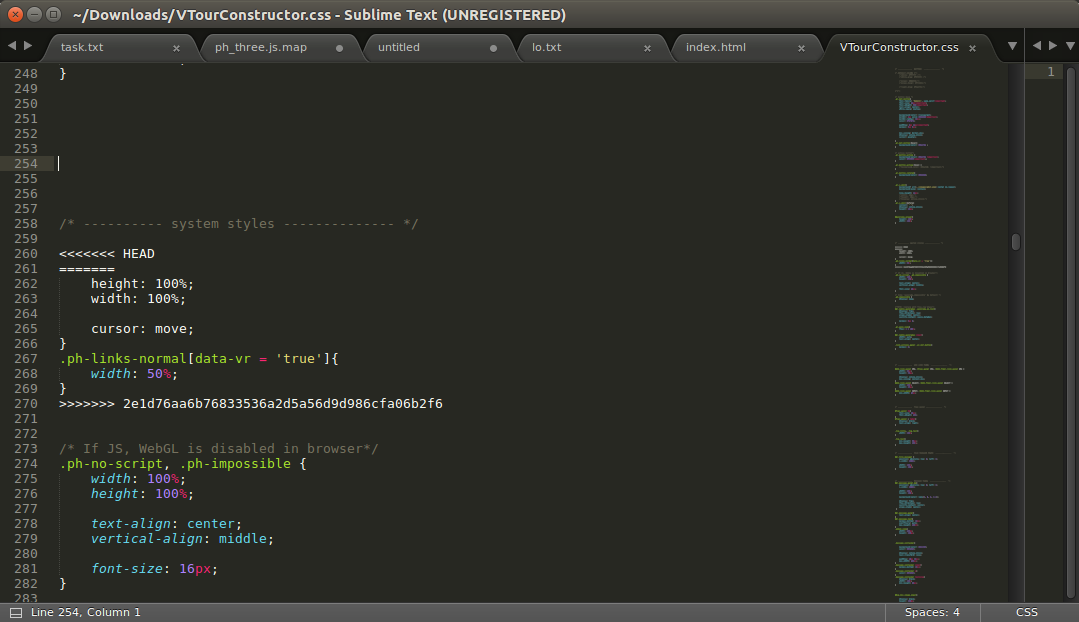Image resolution: width=1079 pixels, height=622 pixels.
Task: Click second pane's right tab arrow
Action: [1053, 45]
